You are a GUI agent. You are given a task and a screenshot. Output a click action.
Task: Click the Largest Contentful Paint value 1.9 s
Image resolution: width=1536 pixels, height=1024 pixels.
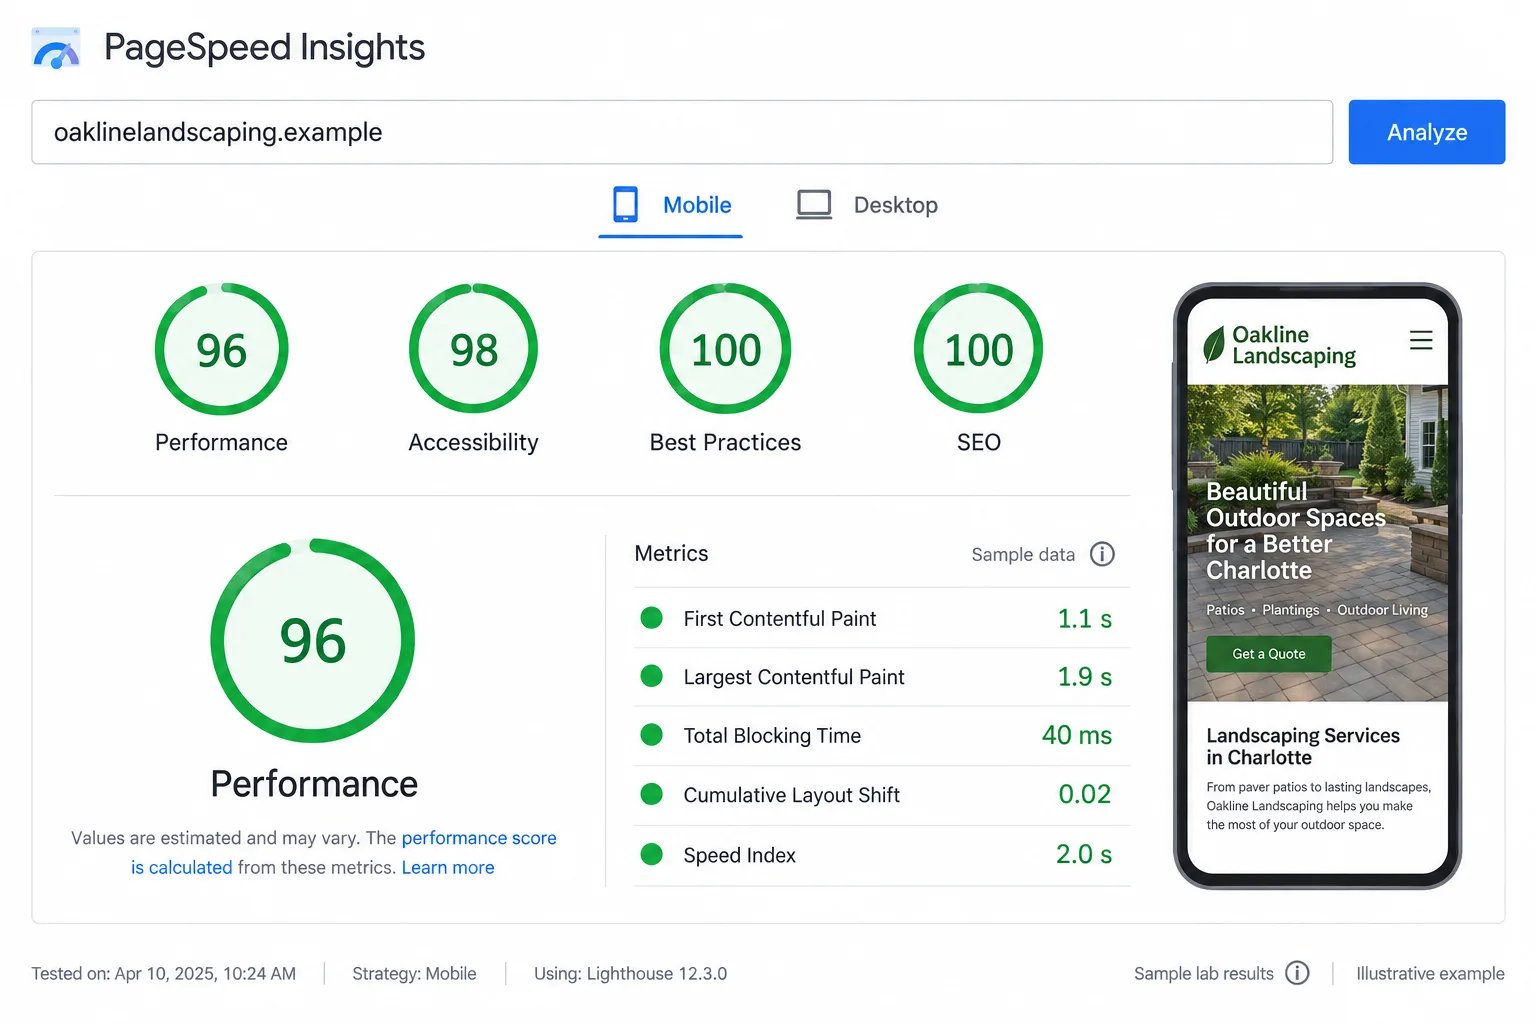tap(1085, 677)
